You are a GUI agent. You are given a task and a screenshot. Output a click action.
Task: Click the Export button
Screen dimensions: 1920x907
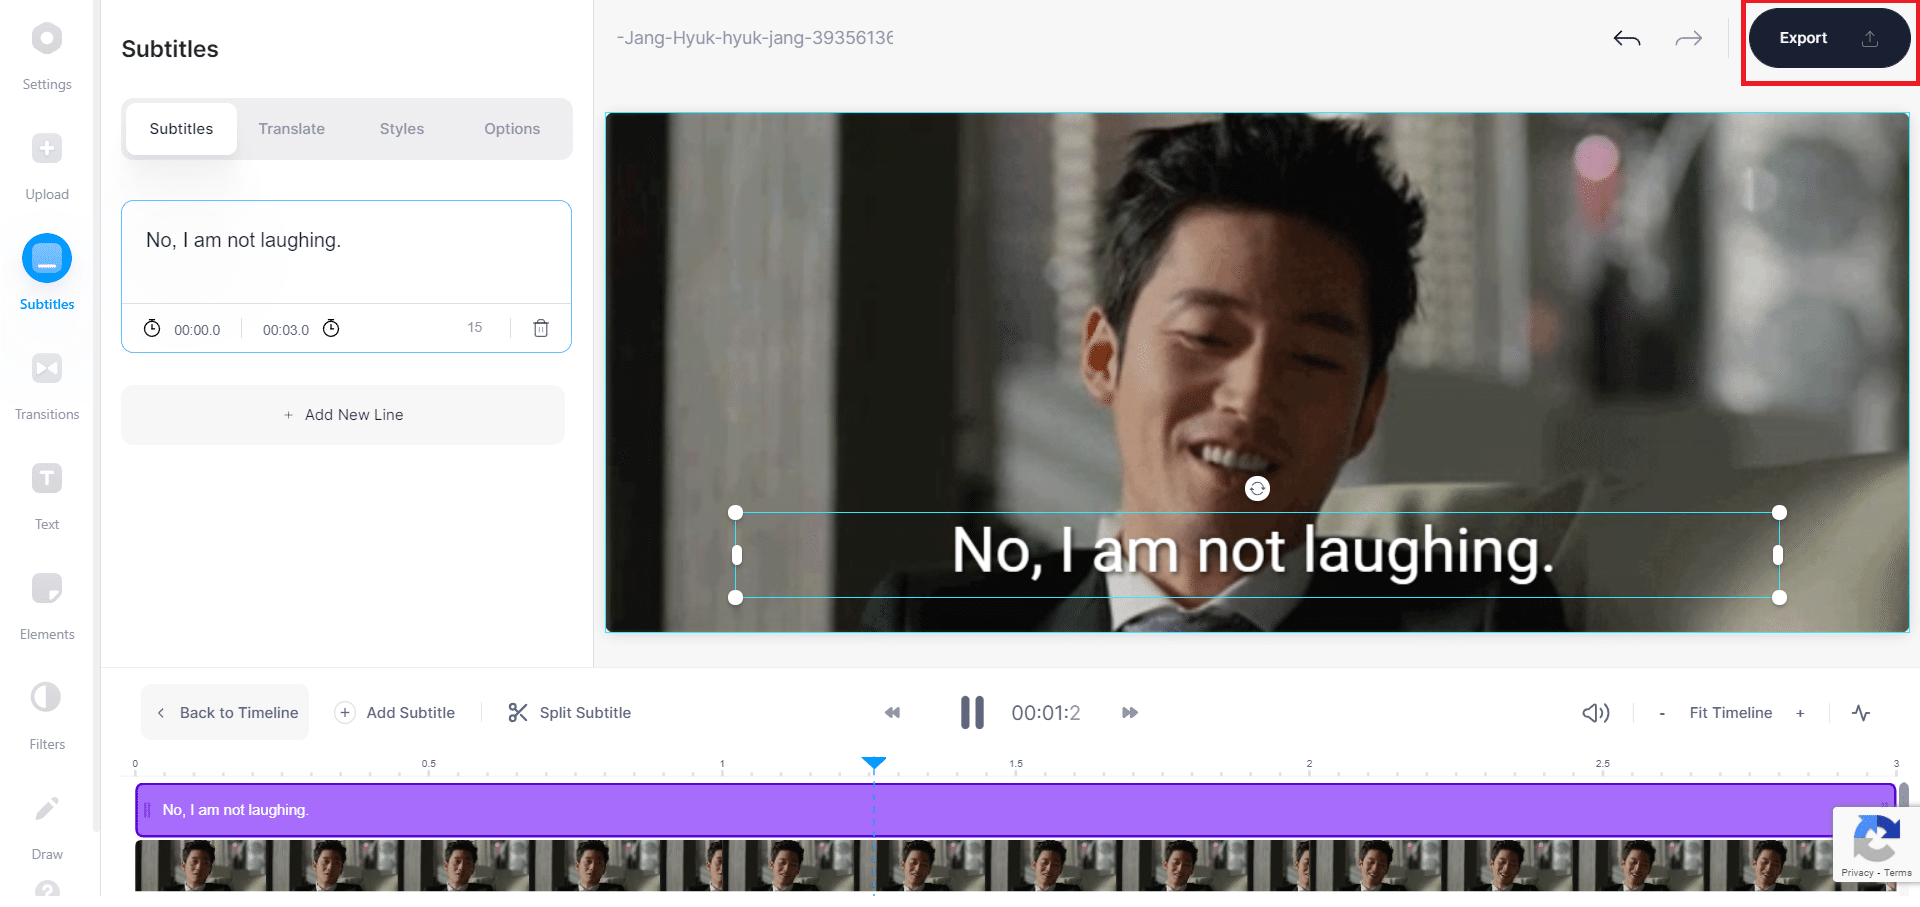click(x=1827, y=39)
